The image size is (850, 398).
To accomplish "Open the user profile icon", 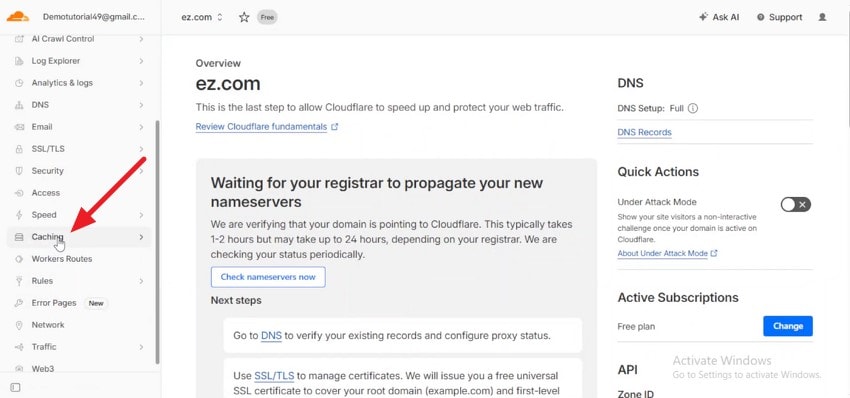I will (x=822, y=17).
